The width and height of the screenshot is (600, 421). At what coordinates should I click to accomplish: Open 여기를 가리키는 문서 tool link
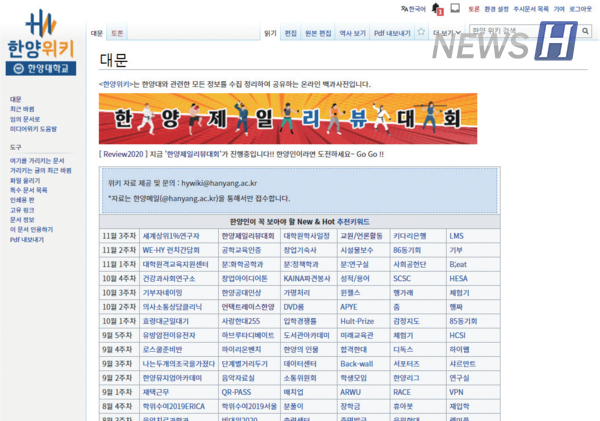[x=37, y=160]
